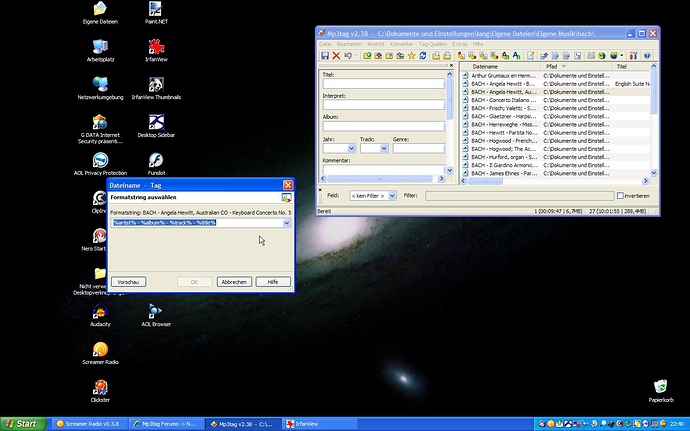
Task: Open the Feld 'kein Filter' dropdown
Action: 392,195
